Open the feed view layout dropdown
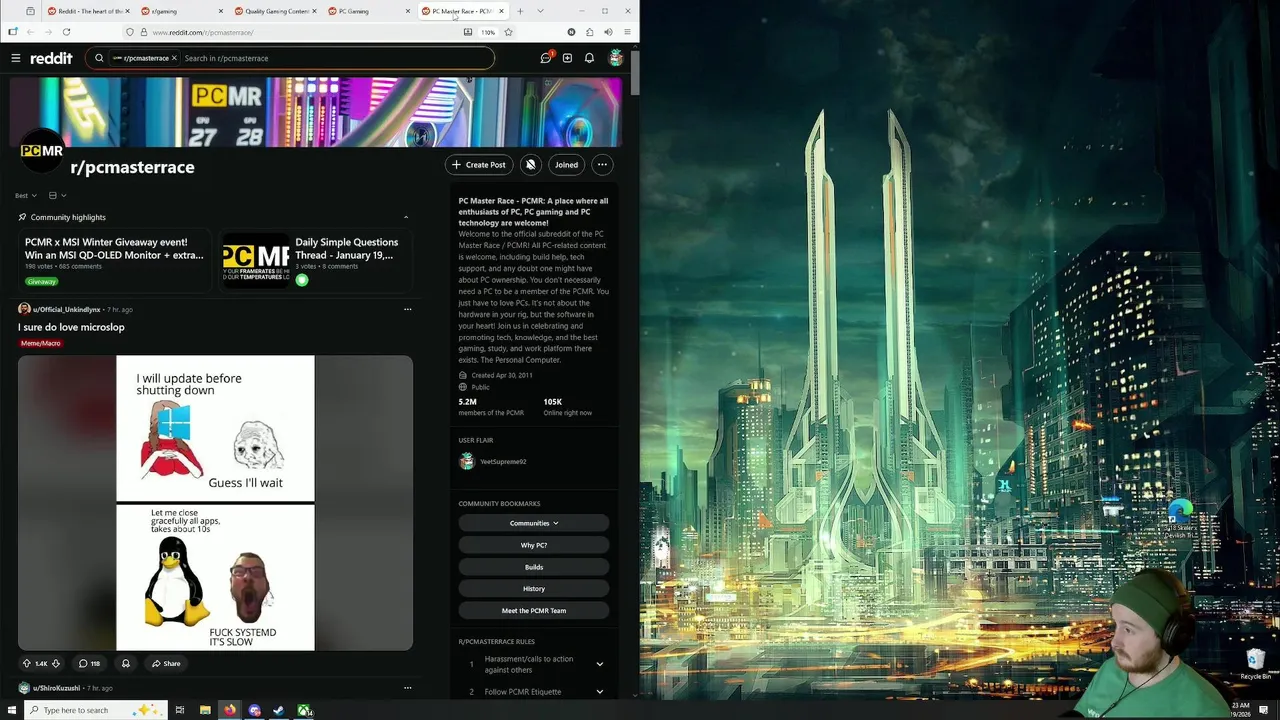Image resolution: width=1280 pixels, height=720 pixels. pyautogui.click(x=57, y=195)
